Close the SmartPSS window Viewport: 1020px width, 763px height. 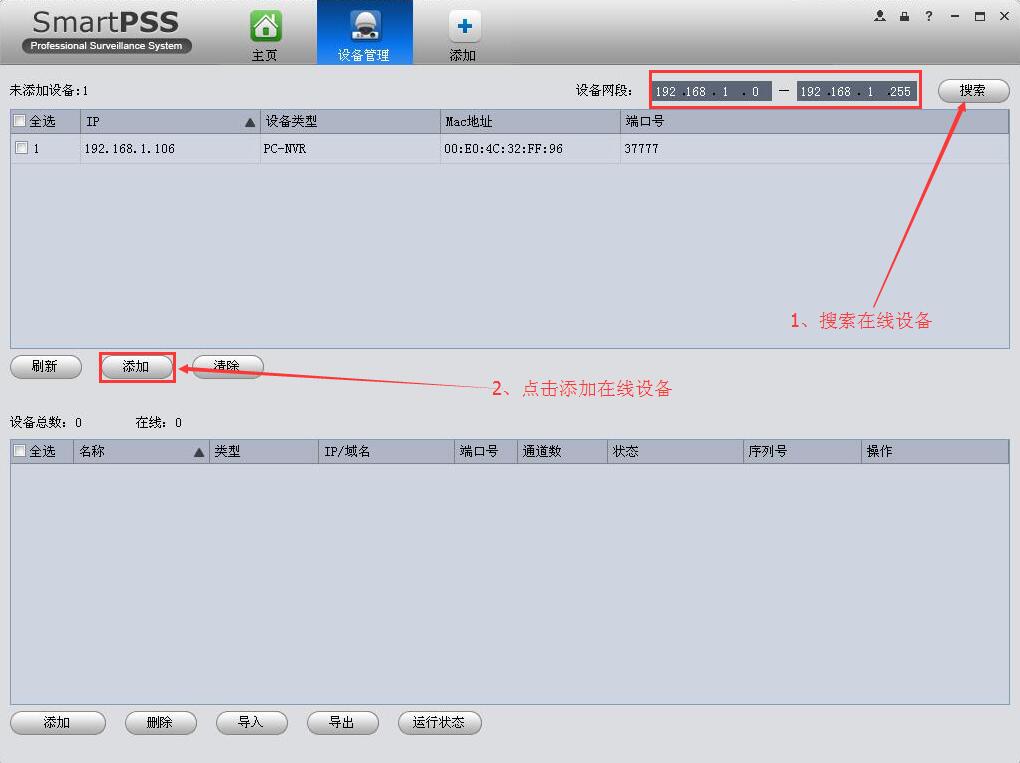pos(1004,16)
